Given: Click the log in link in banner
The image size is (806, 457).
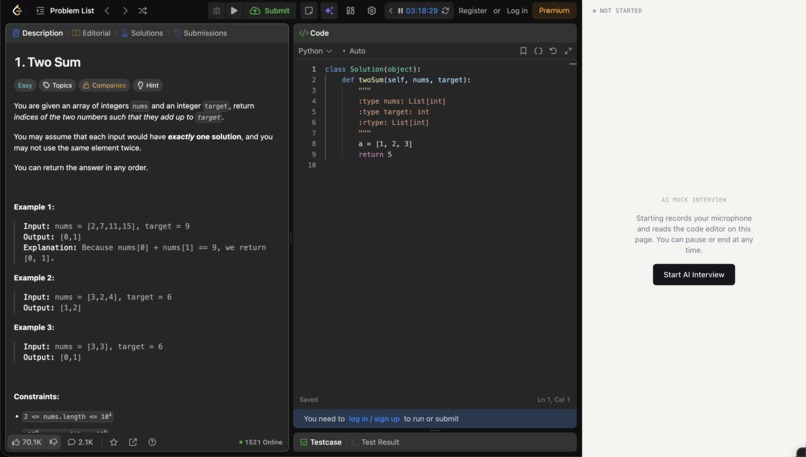Looking at the screenshot, I should click(x=358, y=419).
